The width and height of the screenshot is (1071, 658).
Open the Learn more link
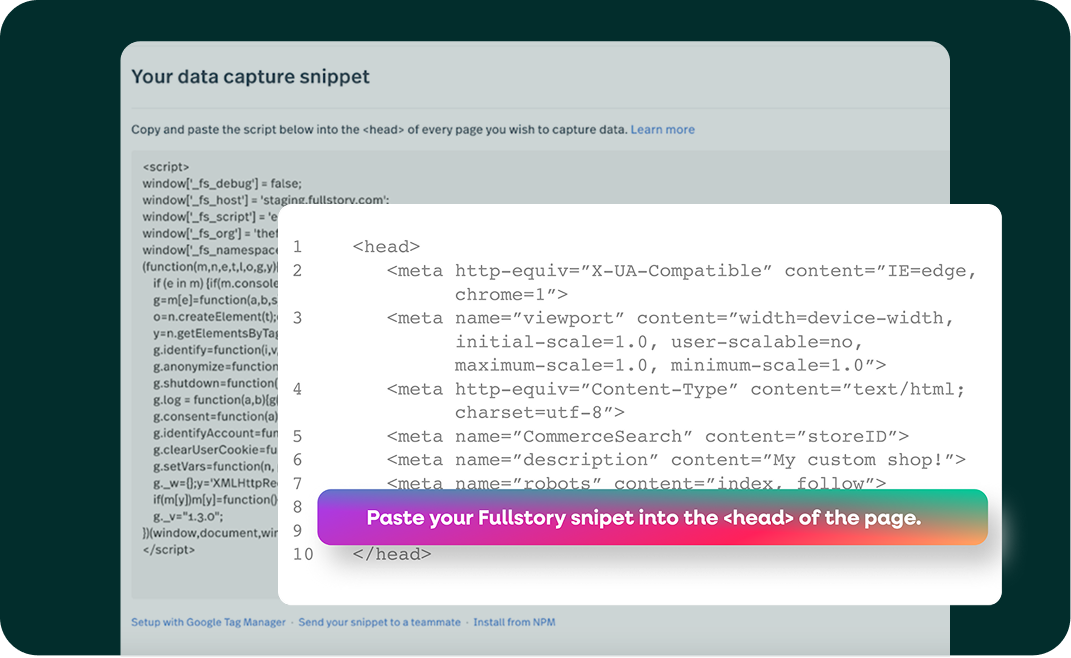662,130
